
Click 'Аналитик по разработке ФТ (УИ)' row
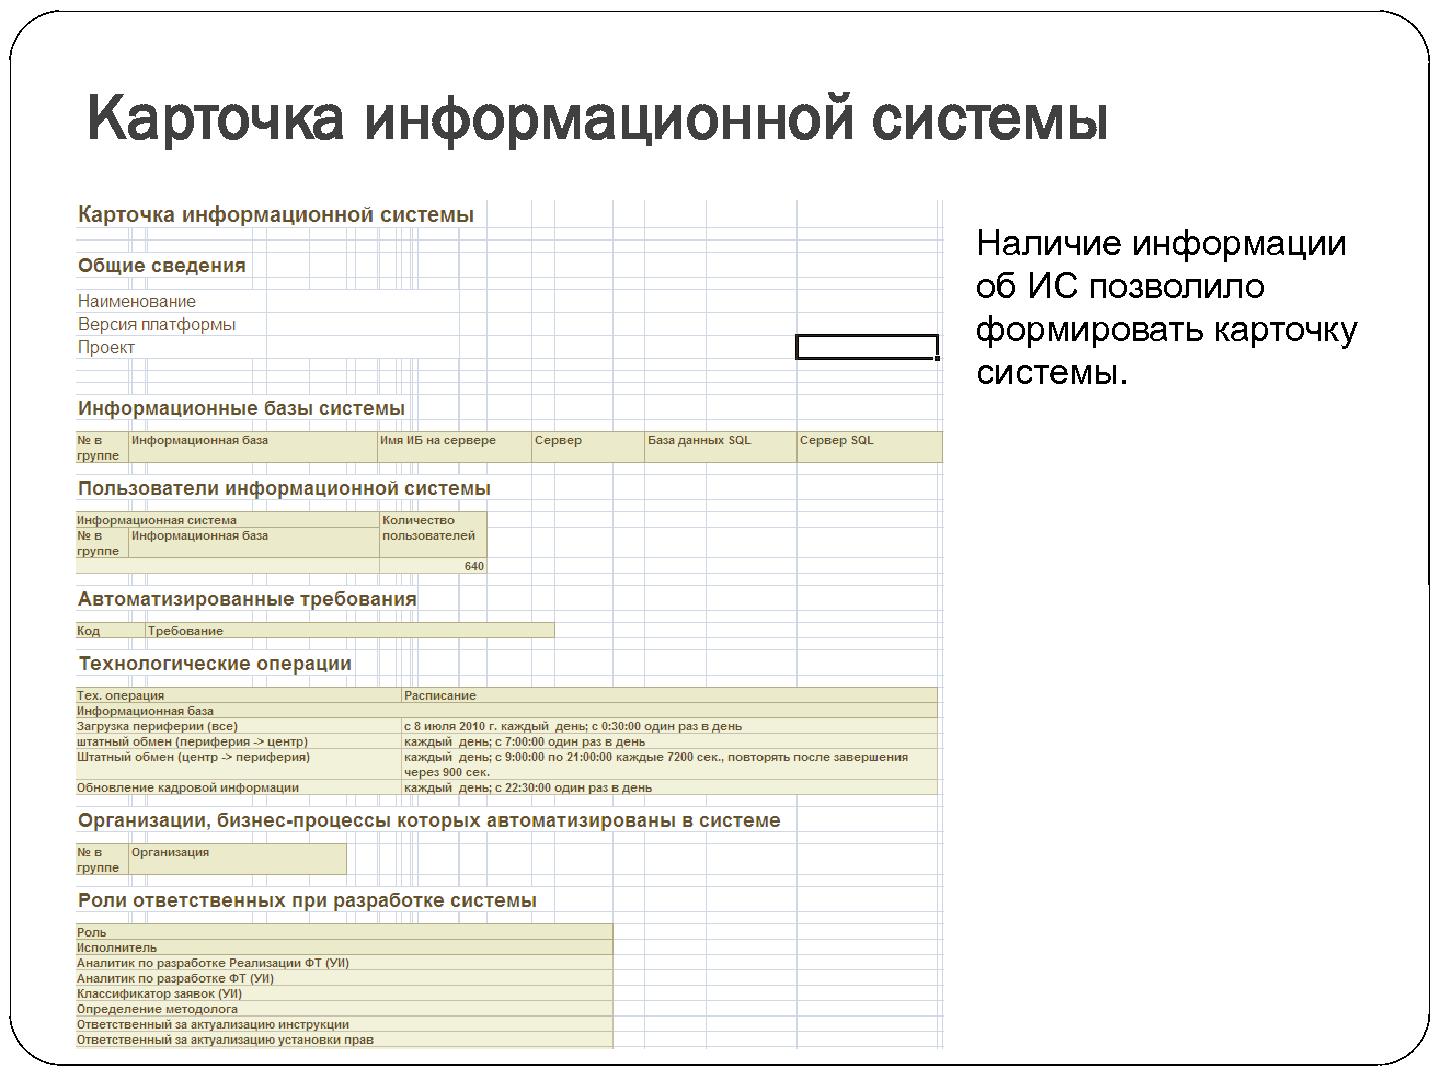344,978
